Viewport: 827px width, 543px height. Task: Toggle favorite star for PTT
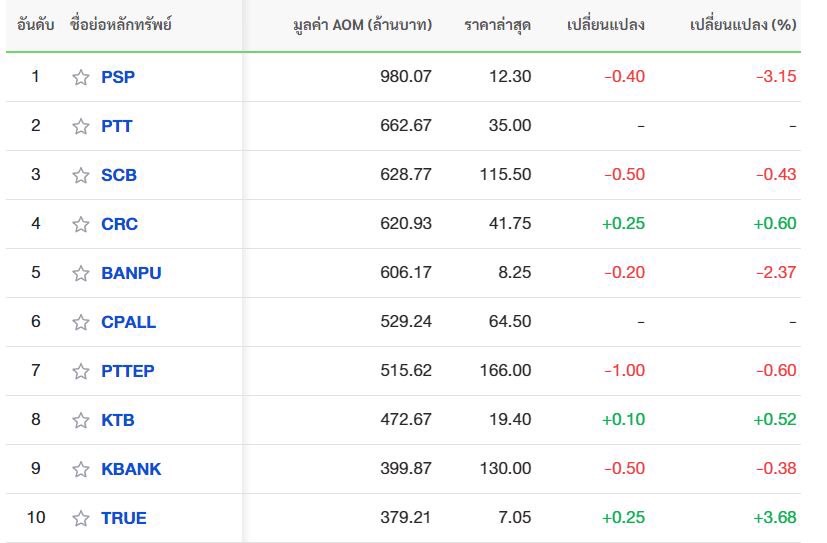(81, 126)
